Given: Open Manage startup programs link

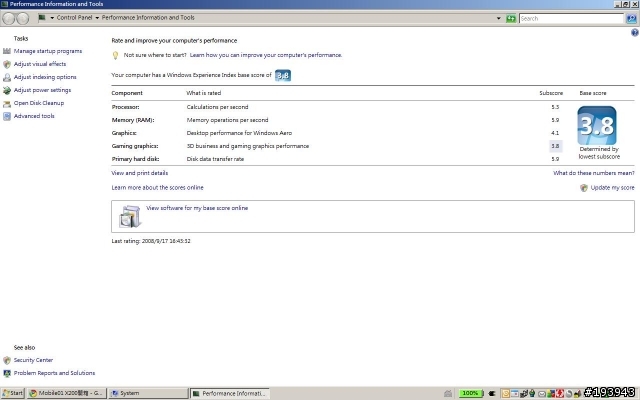Looking at the screenshot, I should point(48,51).
